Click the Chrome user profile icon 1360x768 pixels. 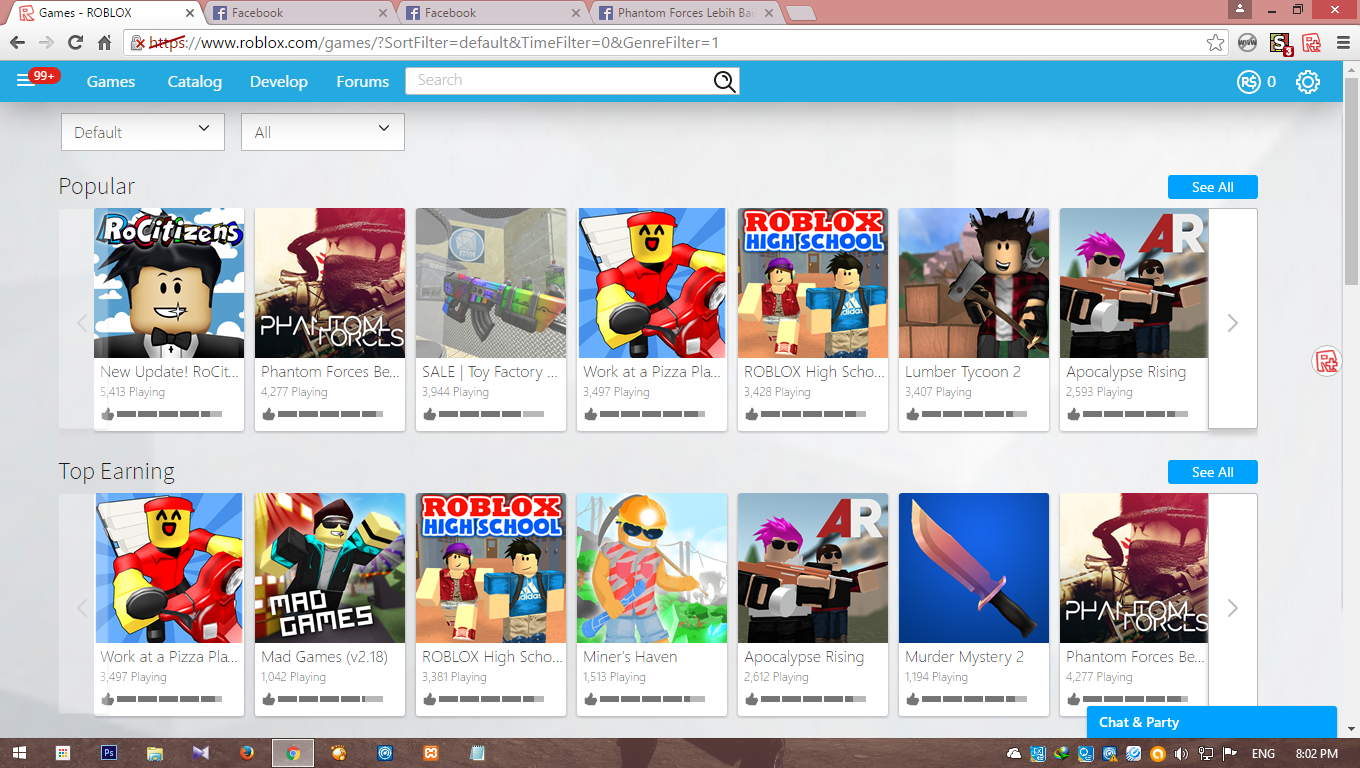tap(1241, 9)
